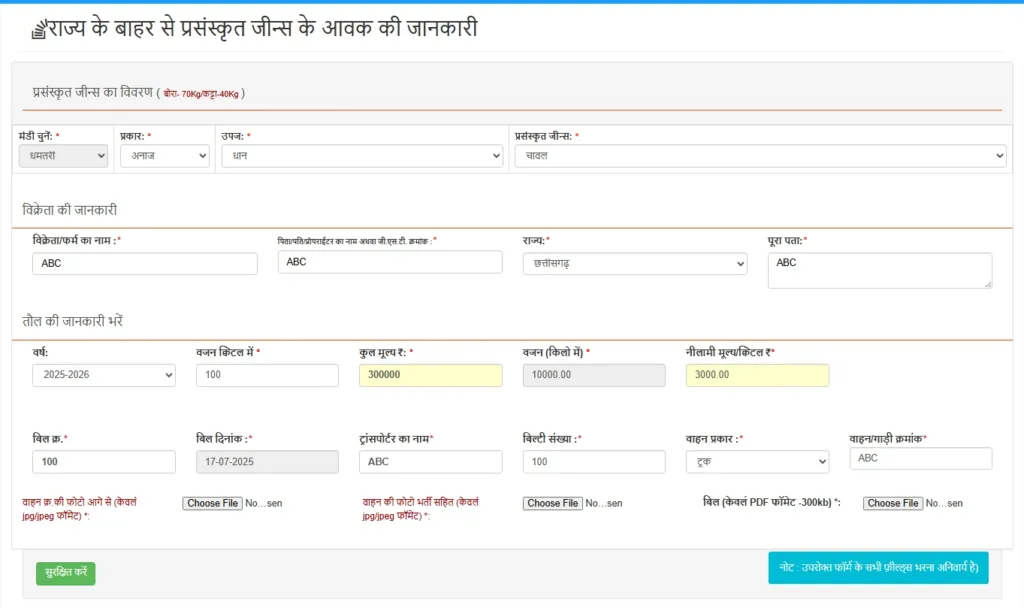Click the प्रसंस्कृत जीन्स का विवरण heading
The image size is (1024, 608).
click(x=93, y=92)
